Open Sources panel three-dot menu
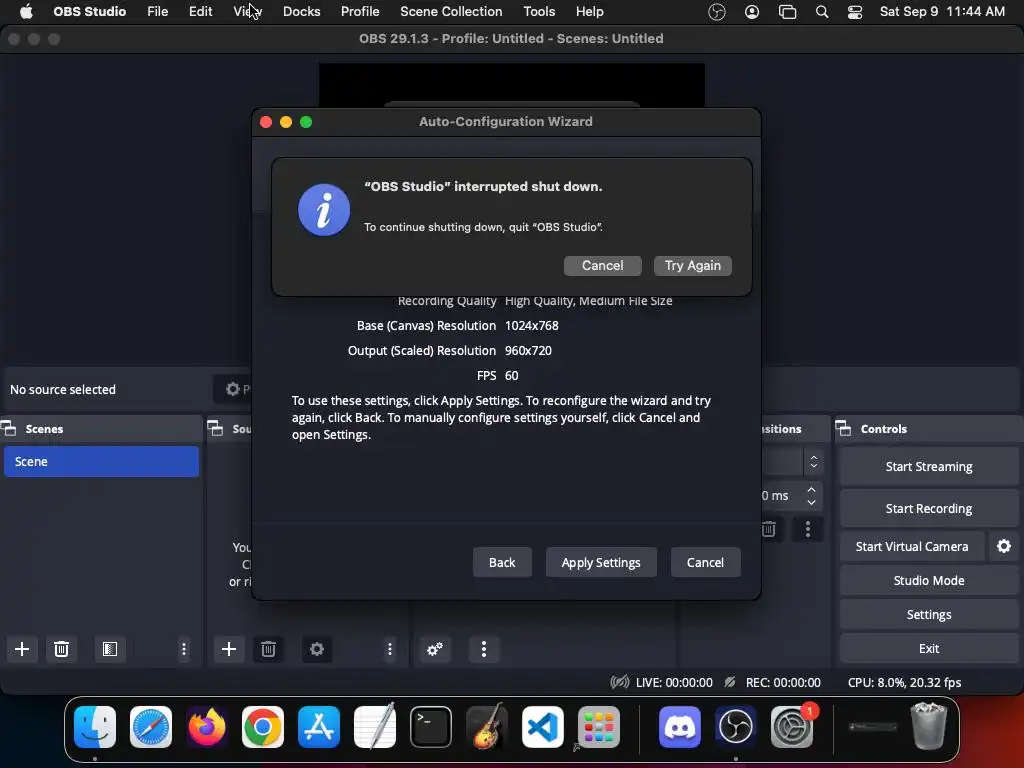This screenshot has width=1024, height=768. (x=390, y=649)
